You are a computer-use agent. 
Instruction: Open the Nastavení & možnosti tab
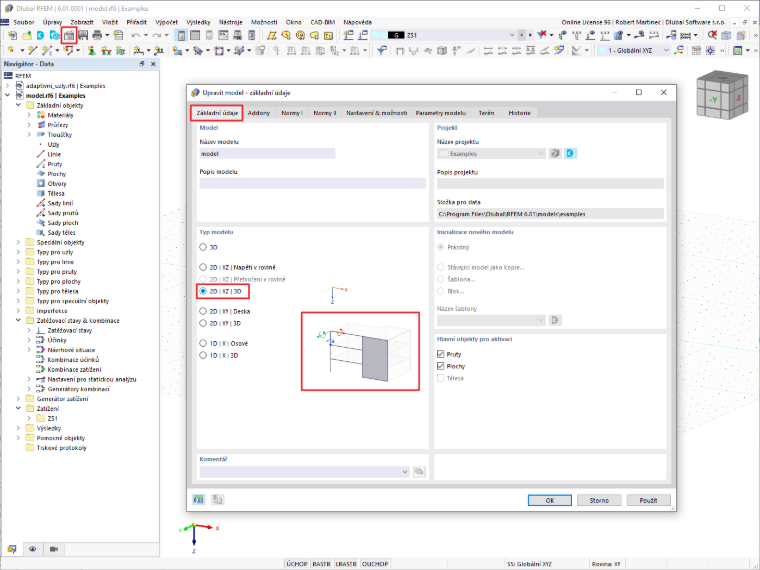click(x=377, y=113)
